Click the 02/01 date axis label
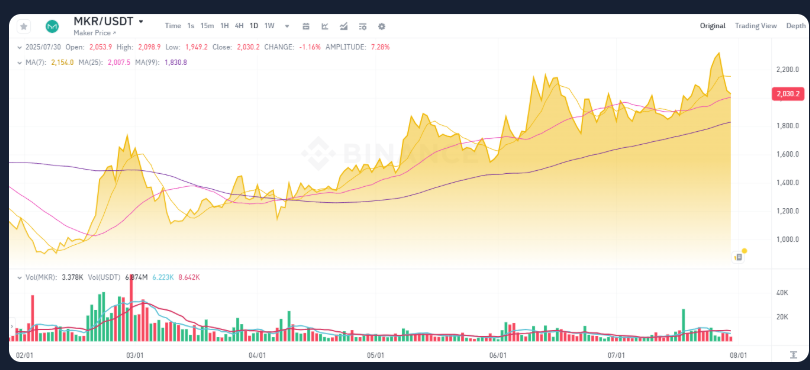Viewport: 810px width, 370px height. pyautogui.click(x=25, y=356)
